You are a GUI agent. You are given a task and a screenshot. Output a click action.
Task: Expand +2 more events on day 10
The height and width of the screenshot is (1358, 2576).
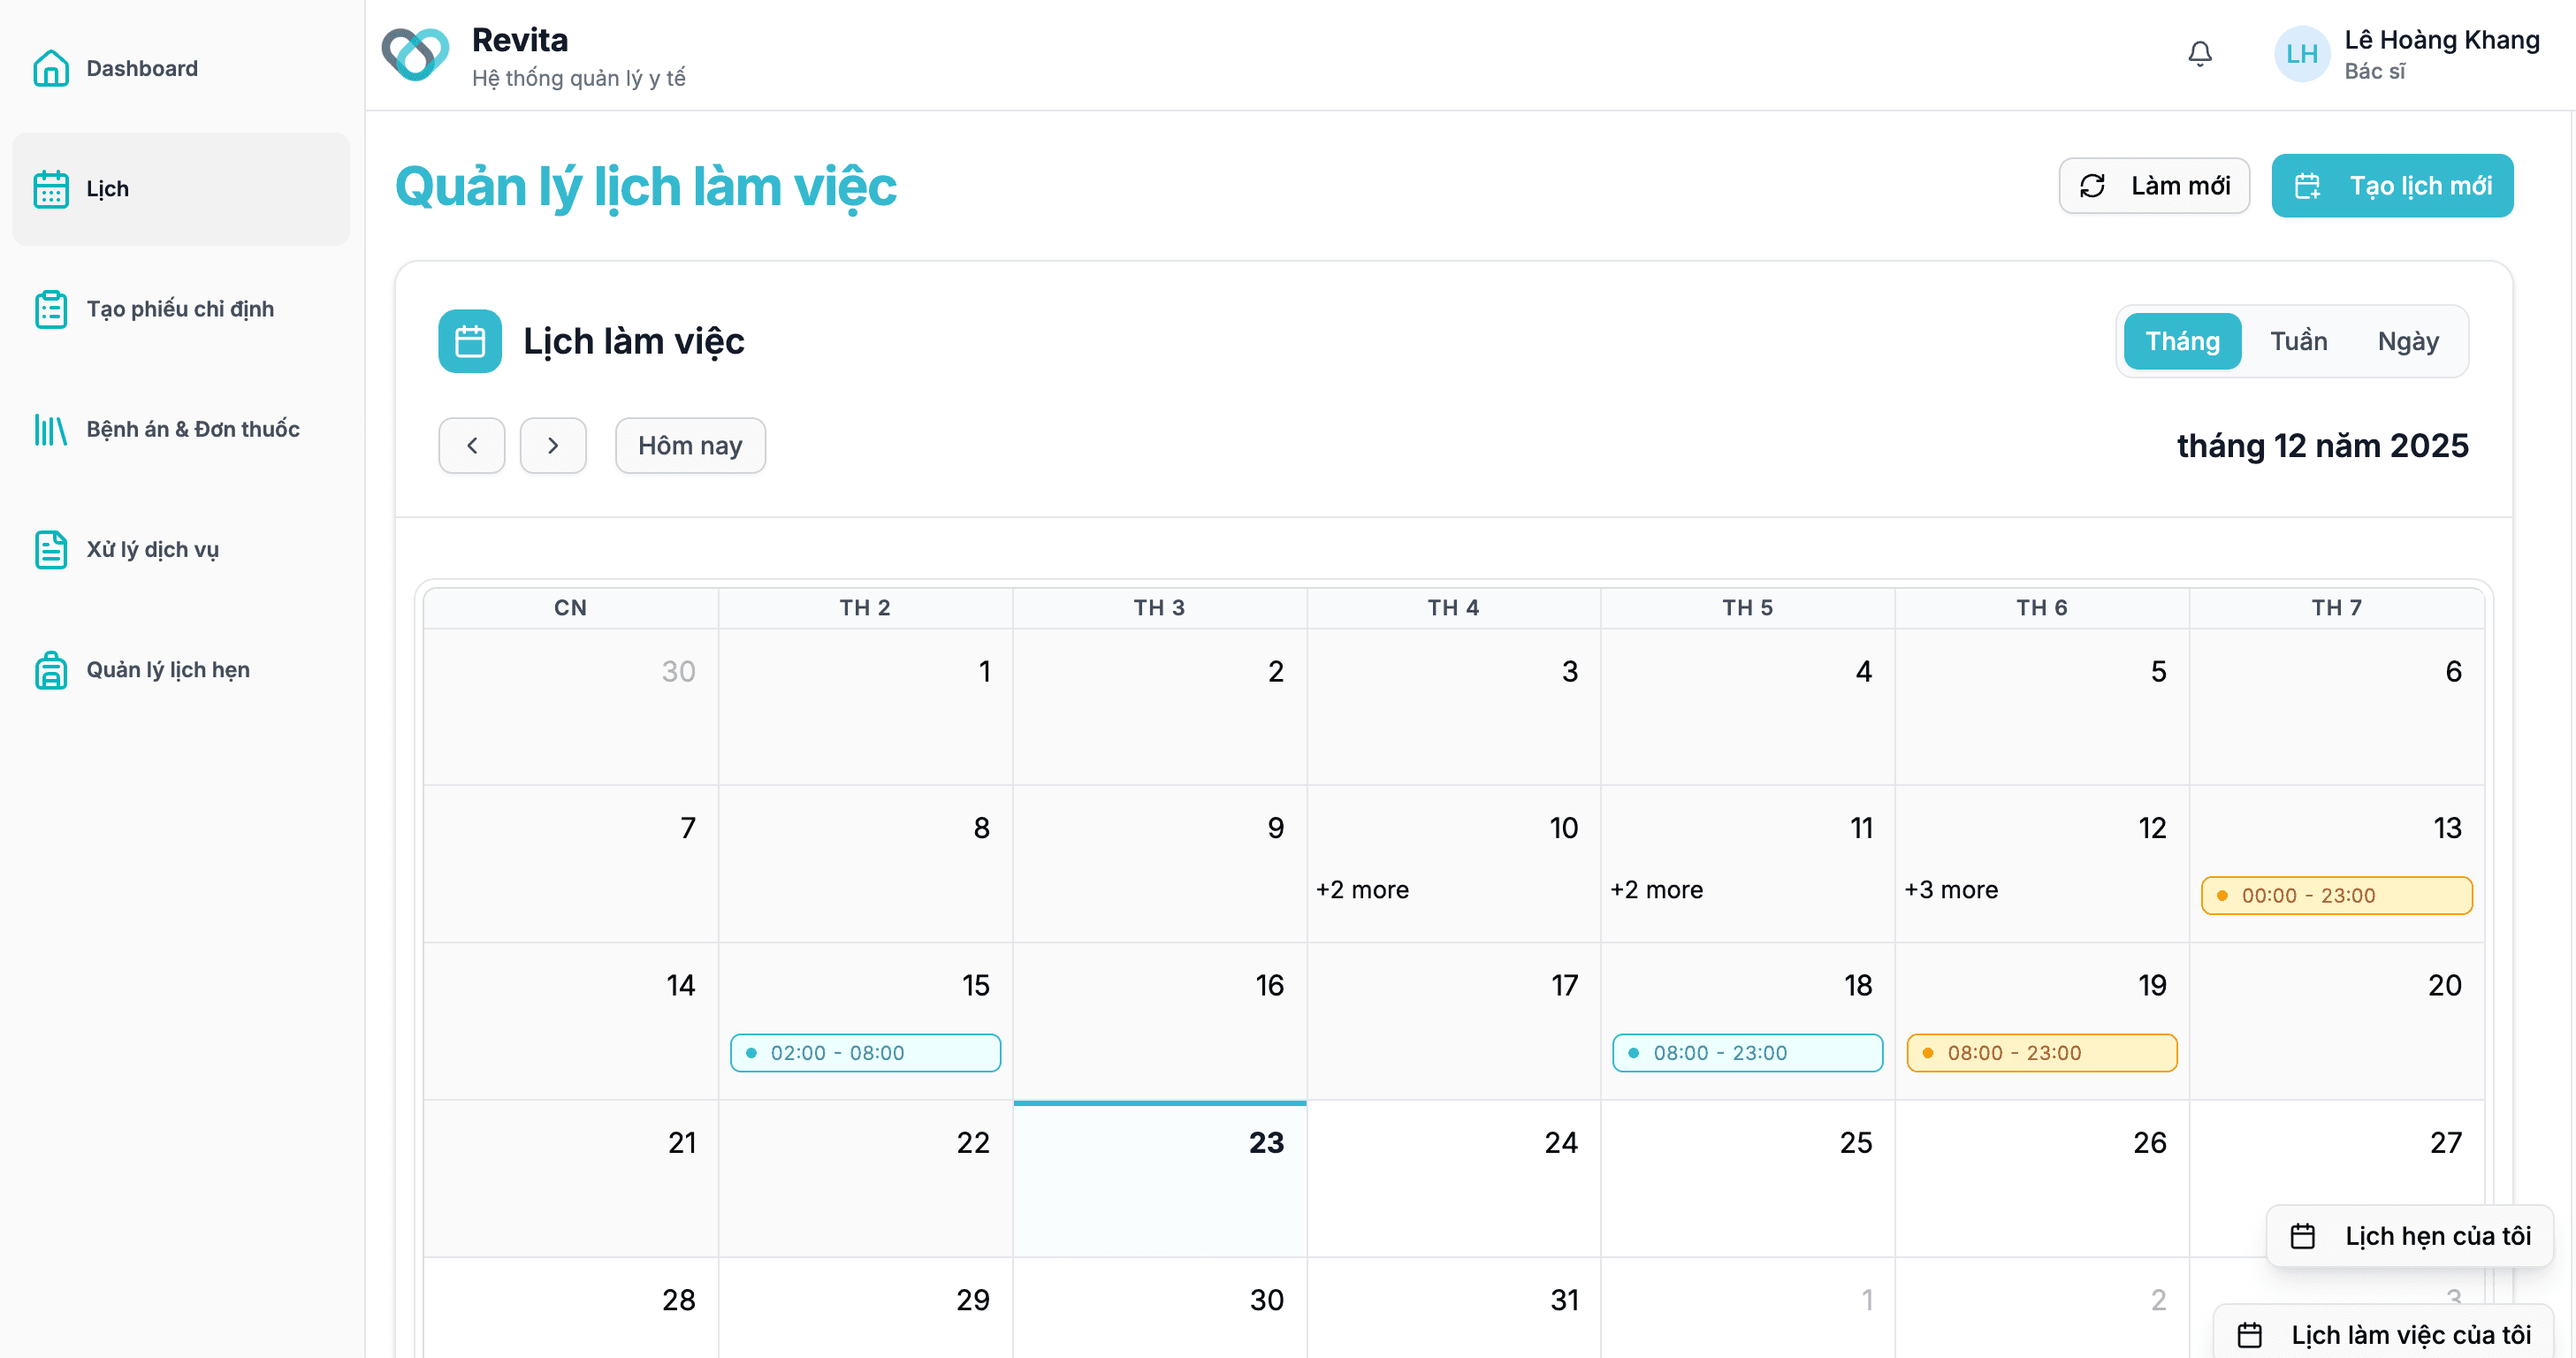[1362, 889]
